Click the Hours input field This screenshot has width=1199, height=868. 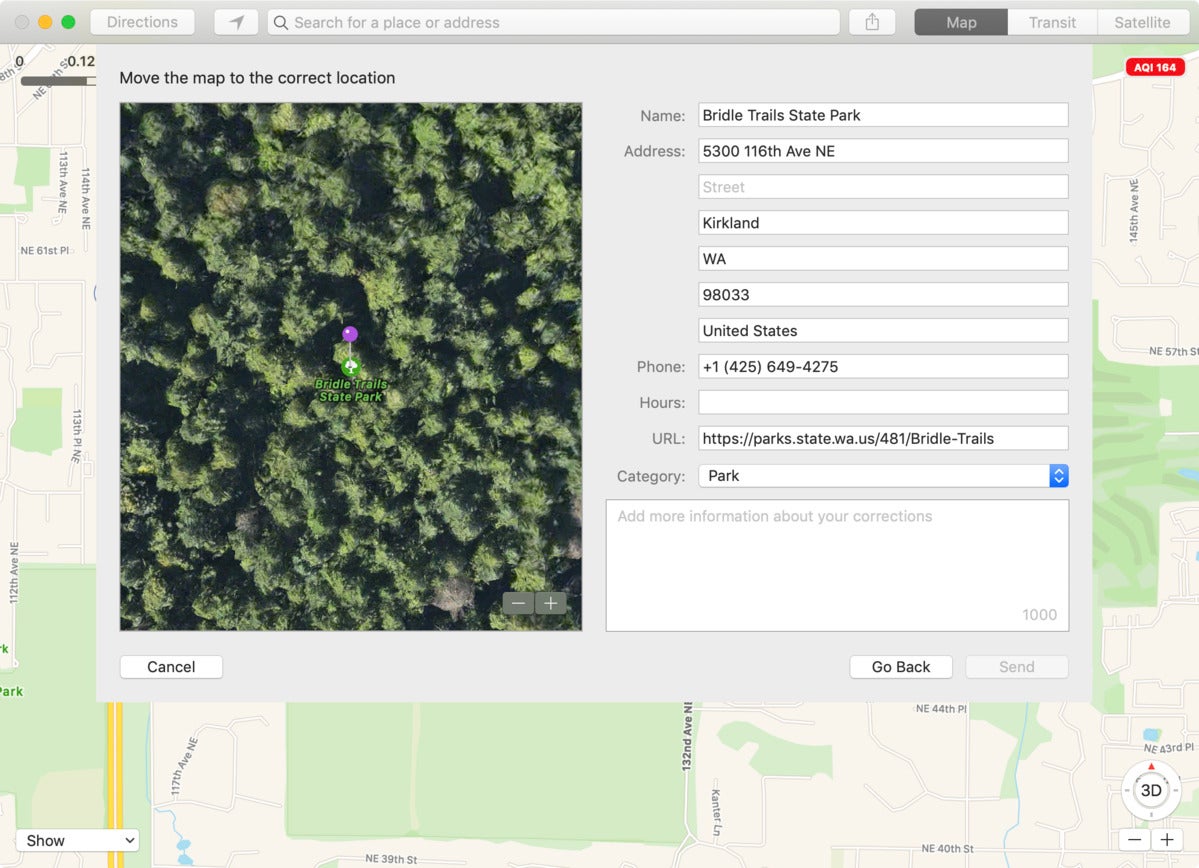883,402
